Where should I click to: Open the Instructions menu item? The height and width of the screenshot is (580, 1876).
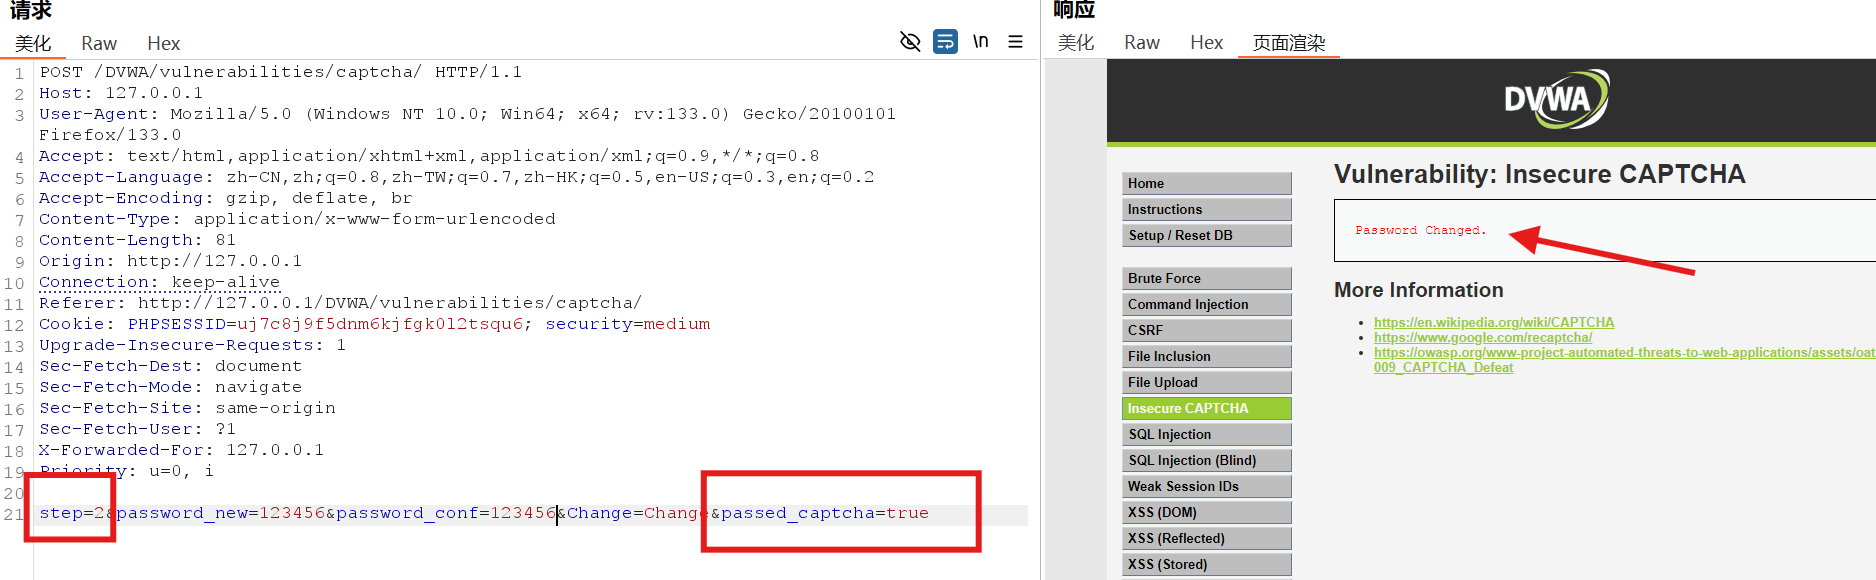pyautogui.click(x=1207, y=209)
